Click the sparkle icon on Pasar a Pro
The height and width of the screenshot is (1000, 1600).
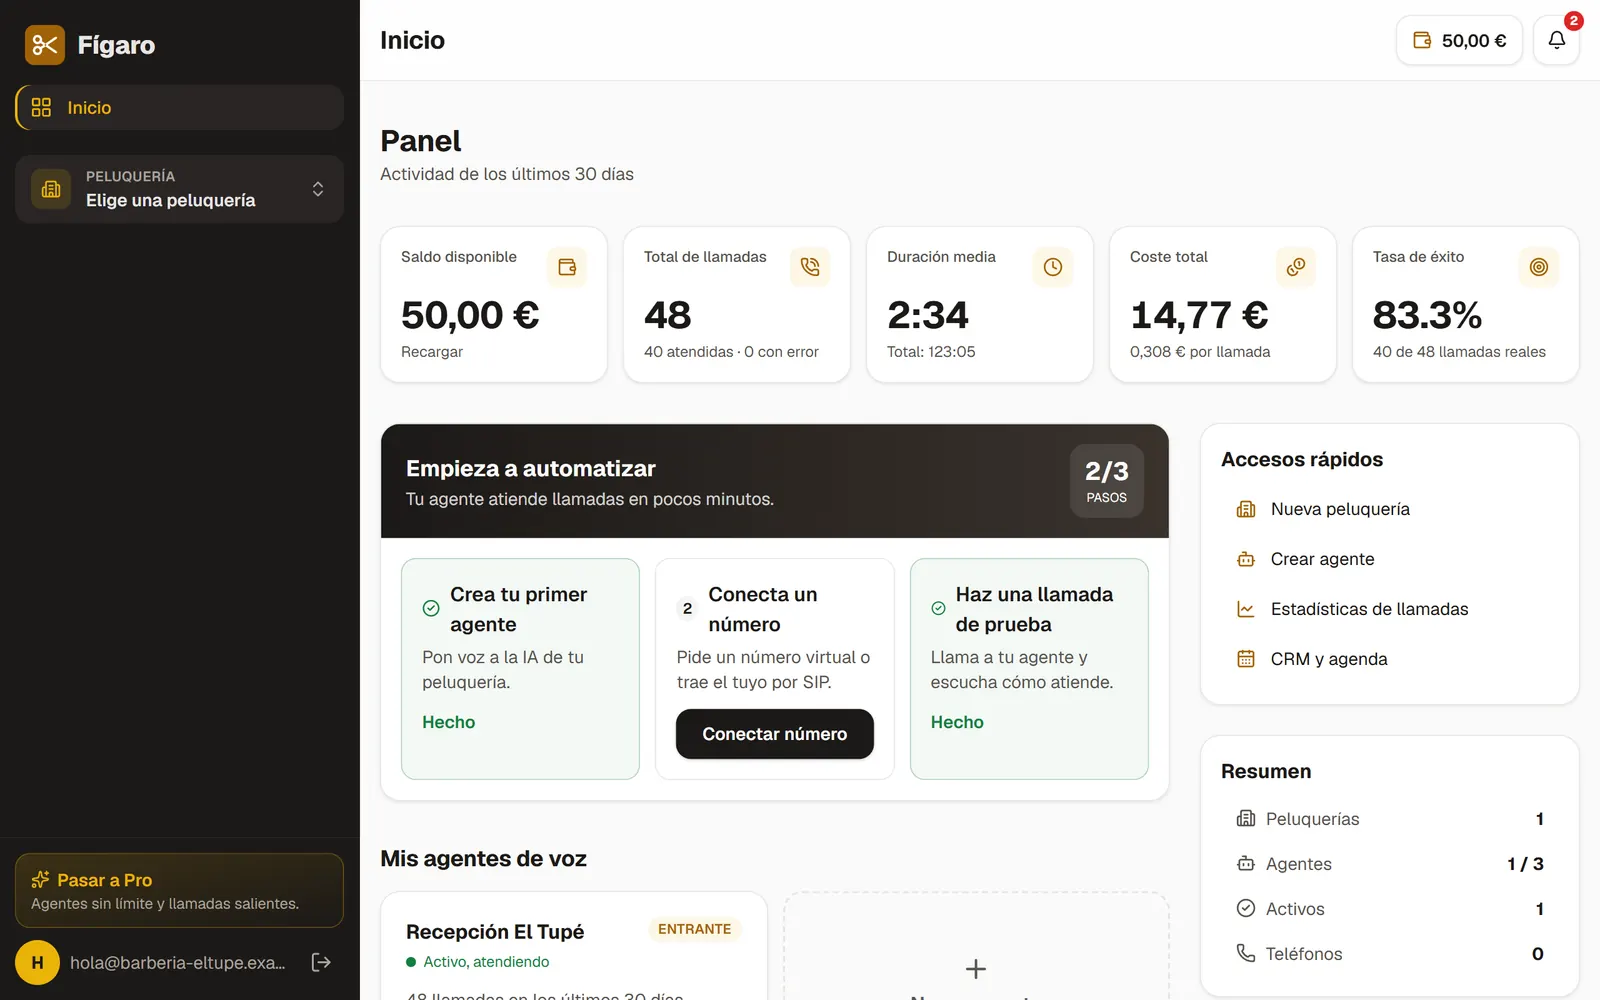point(40,880)
